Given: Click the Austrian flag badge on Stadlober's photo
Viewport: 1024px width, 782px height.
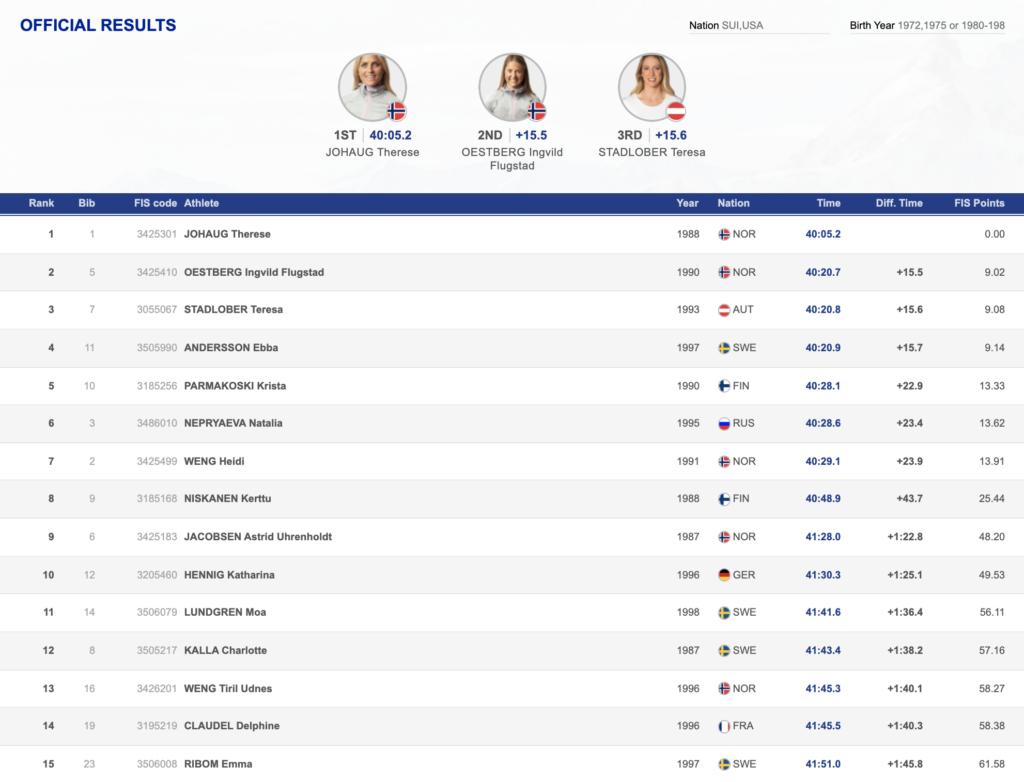Looking at the screenshot, I should pos(676,111).
